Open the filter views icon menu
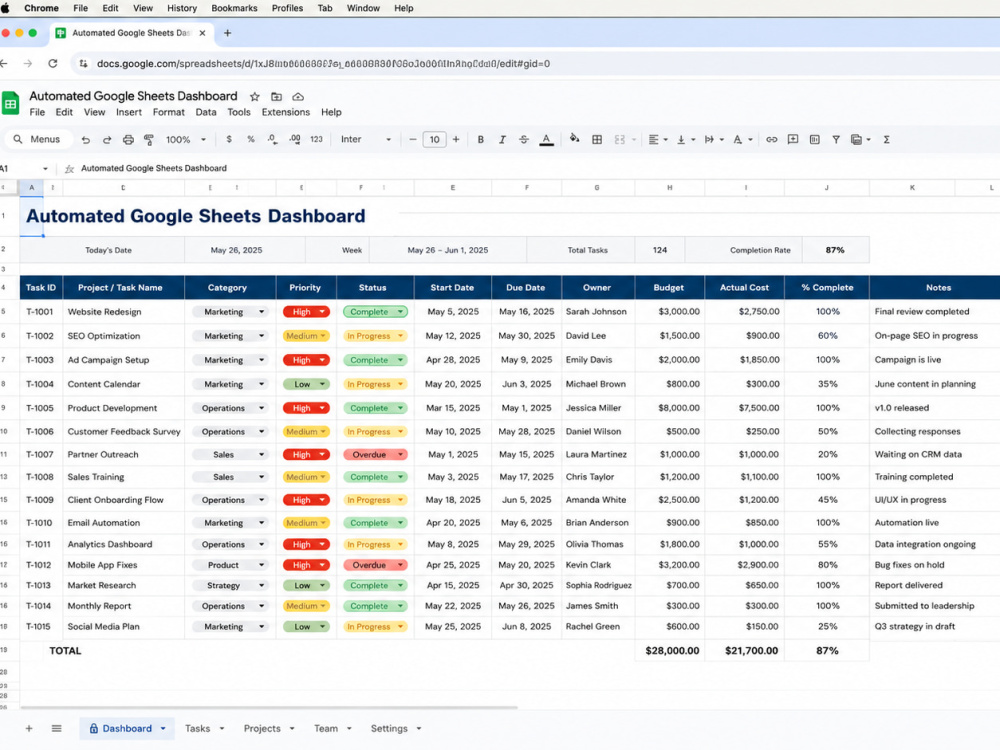Screen dimensions: 1000x750 [x=860, y=140]
